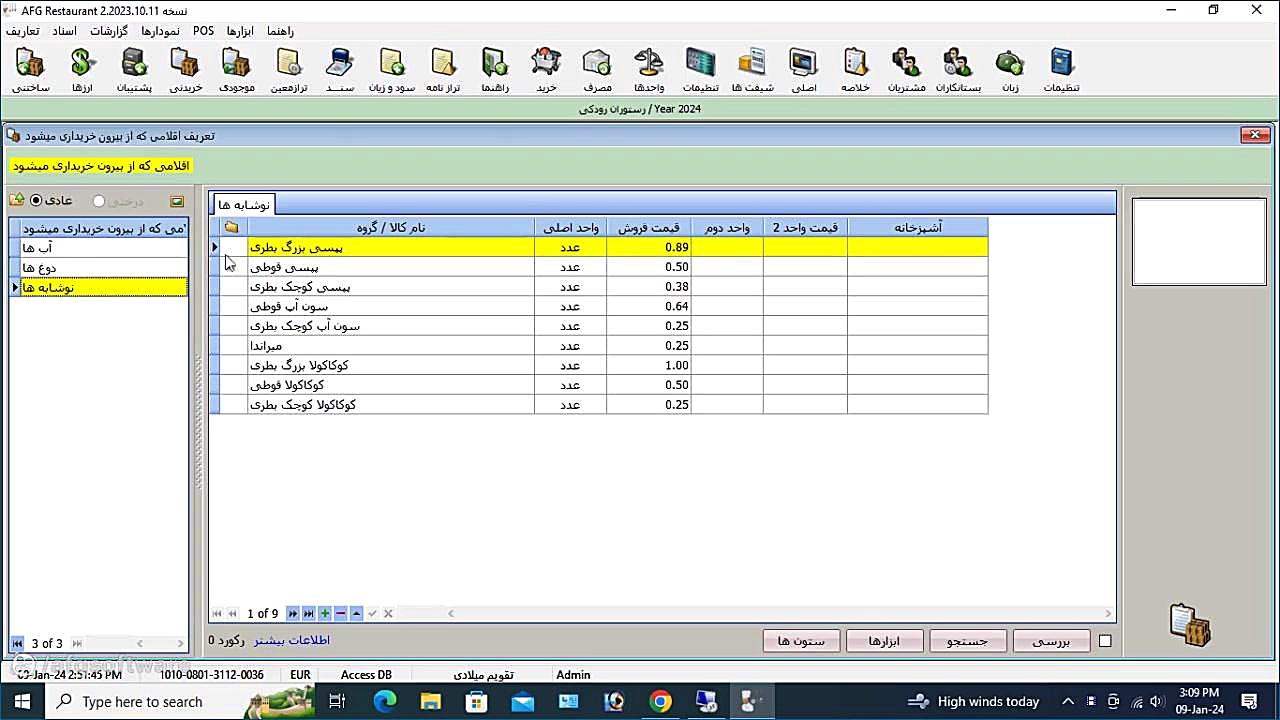Click the edit record up-arrow button
Viewport: 1280px width, 720px height.
(356, 613)
